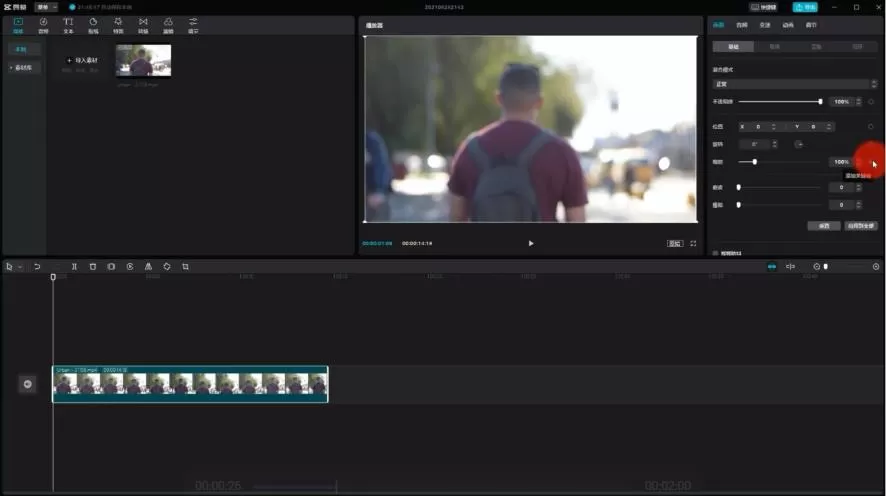This screenshot has width=886, height=496.
Task: Open the selection tool dropdown arrow
Action: 20,267
